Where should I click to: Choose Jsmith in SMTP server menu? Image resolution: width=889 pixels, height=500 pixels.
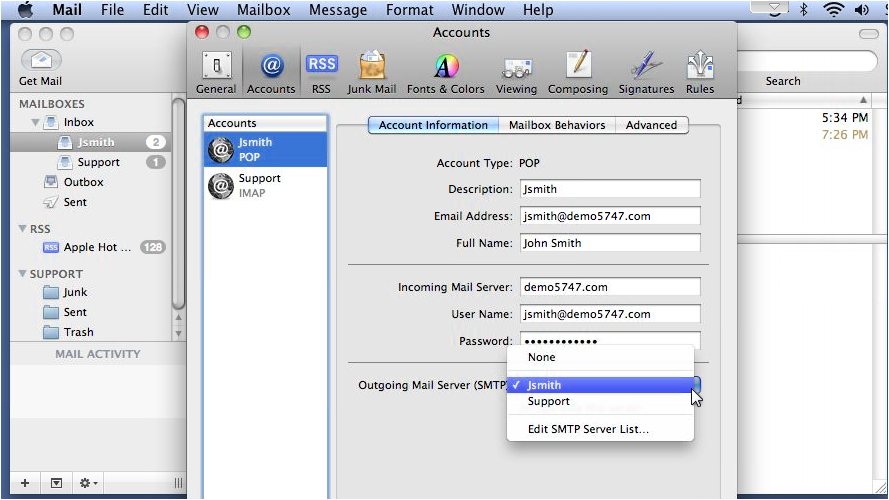pyautogui.click(x=600, y=385)
